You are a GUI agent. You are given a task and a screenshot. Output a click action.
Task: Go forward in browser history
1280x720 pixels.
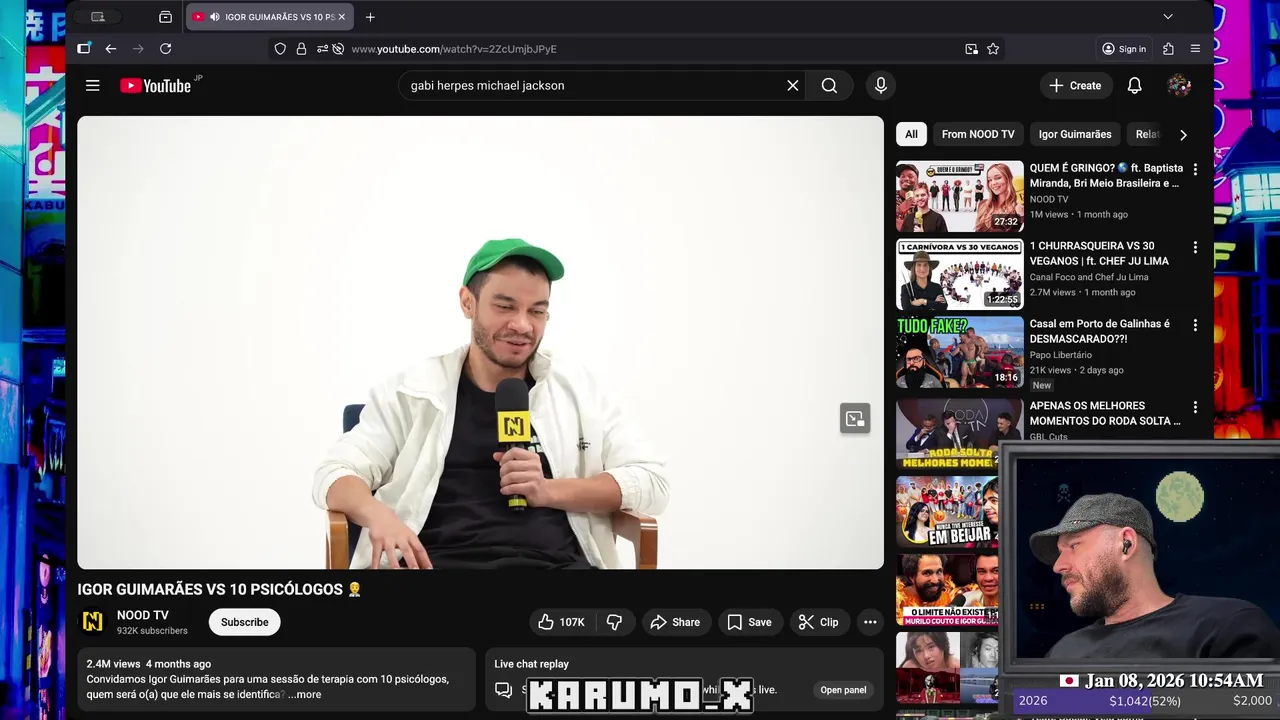[138, 49]
